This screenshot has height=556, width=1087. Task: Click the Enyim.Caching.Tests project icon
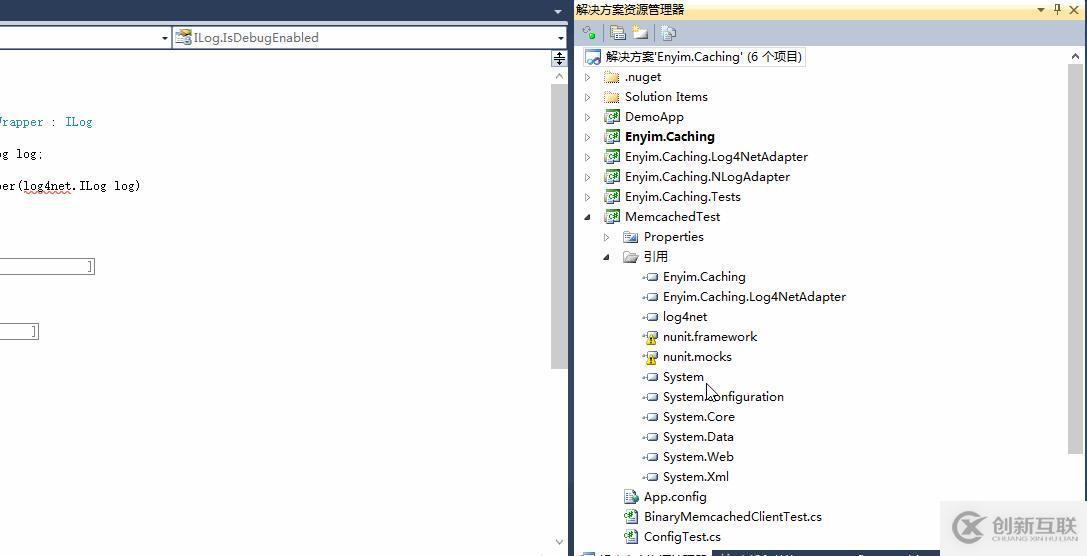pos(611,197)
